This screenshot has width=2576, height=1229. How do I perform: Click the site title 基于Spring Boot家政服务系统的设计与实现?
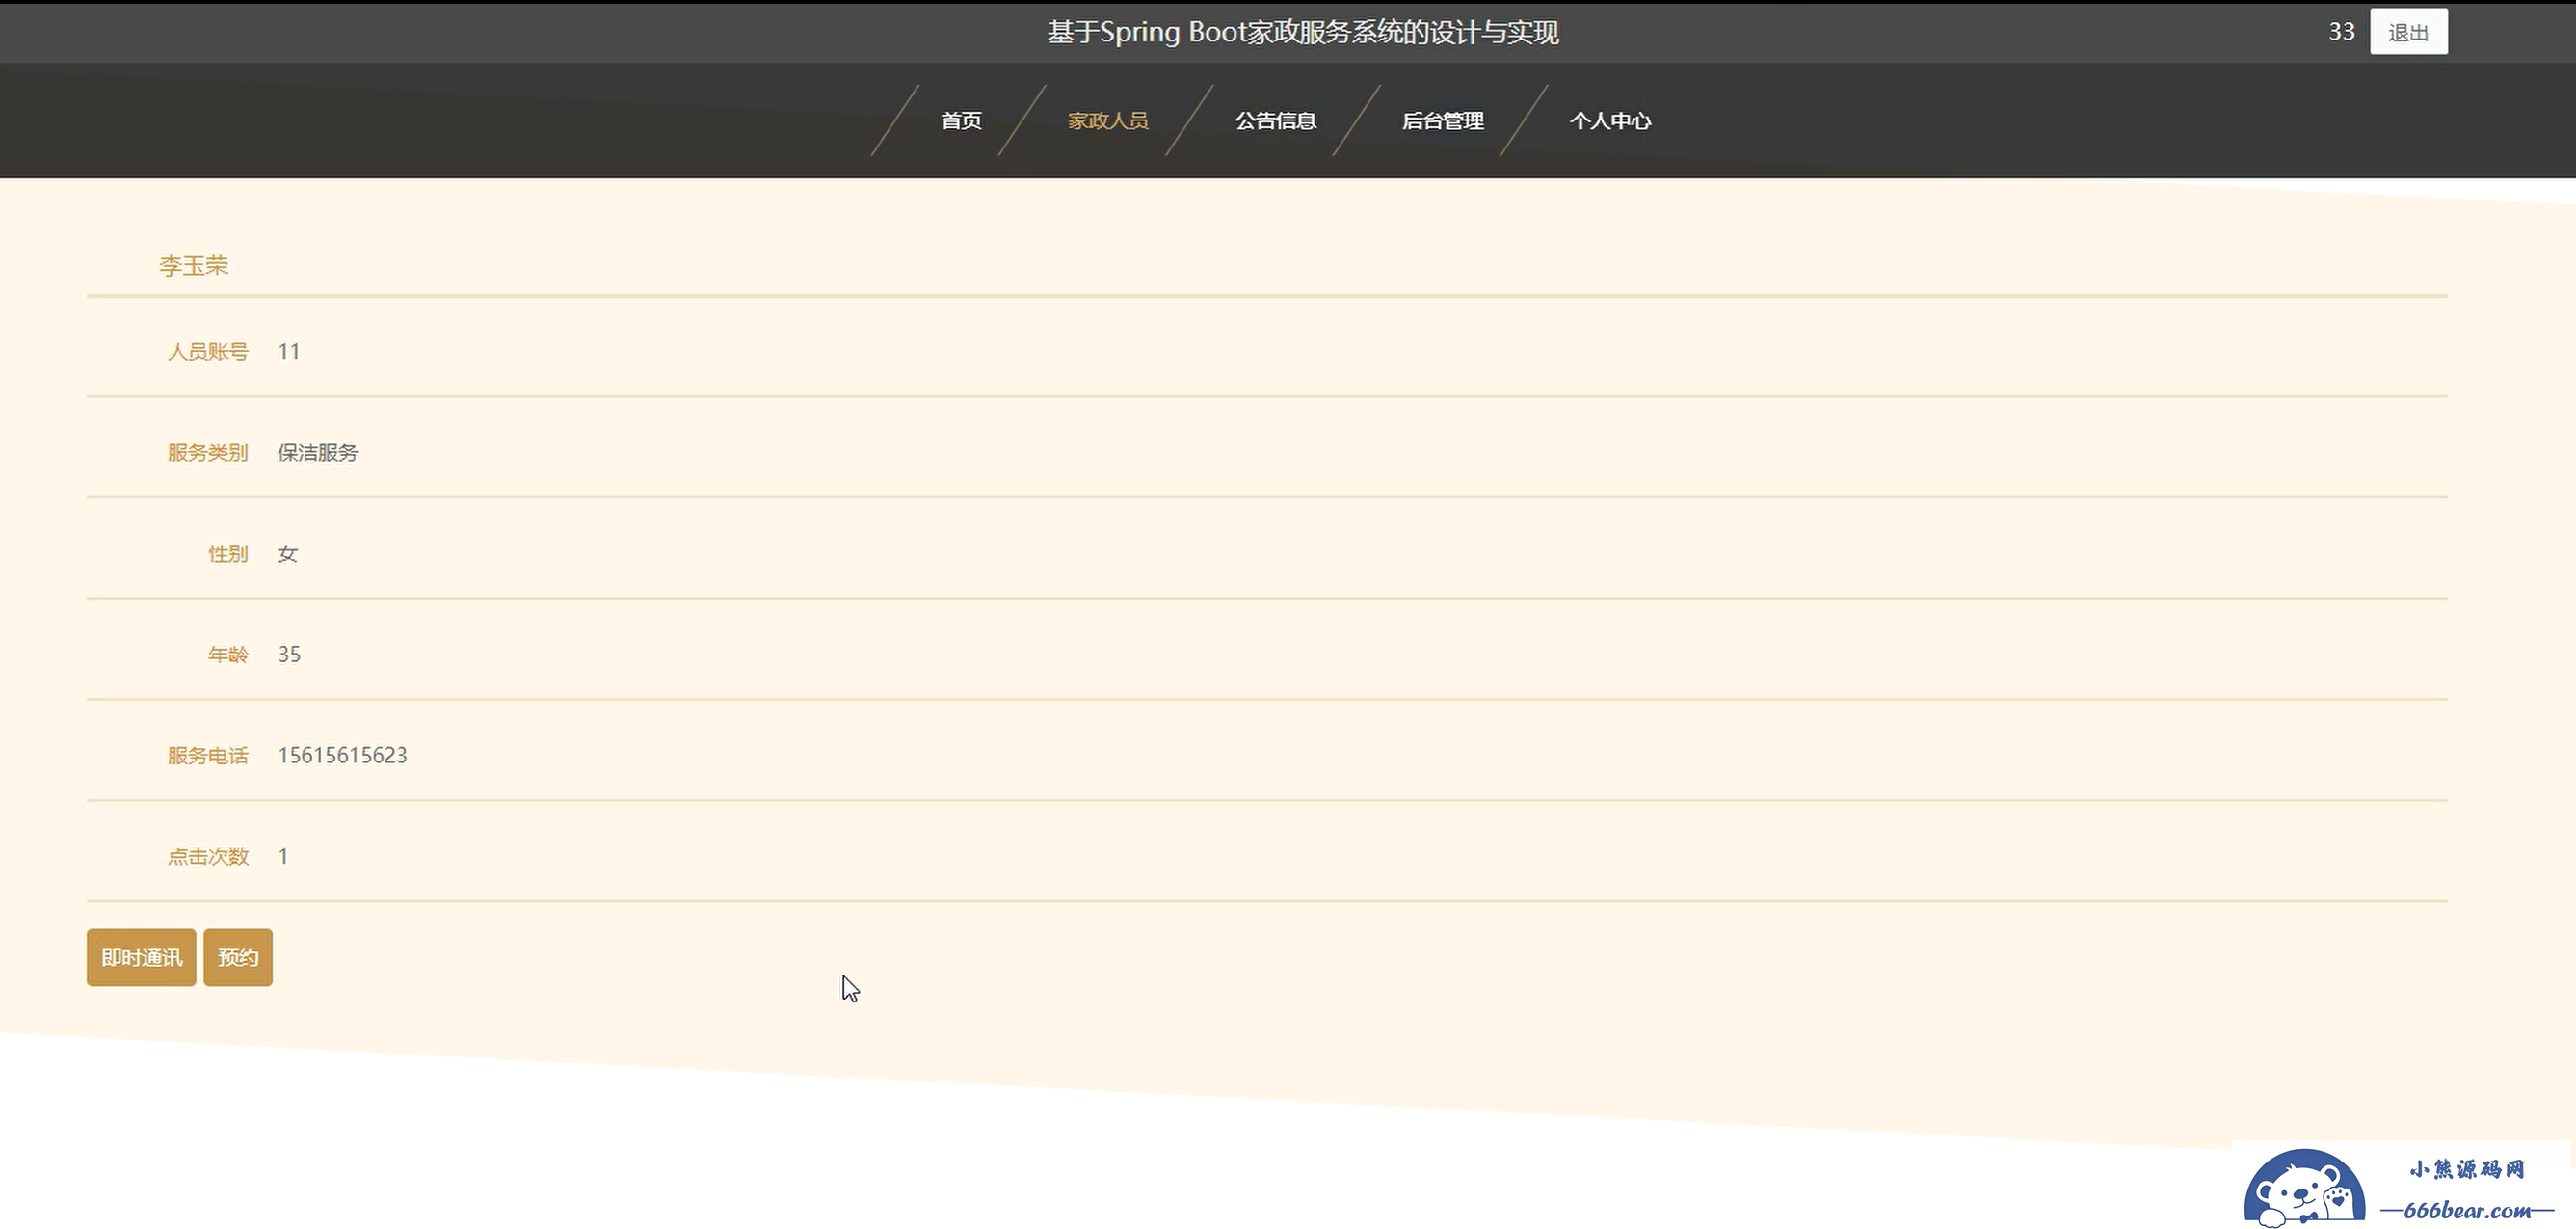(x=1303, y=32)
